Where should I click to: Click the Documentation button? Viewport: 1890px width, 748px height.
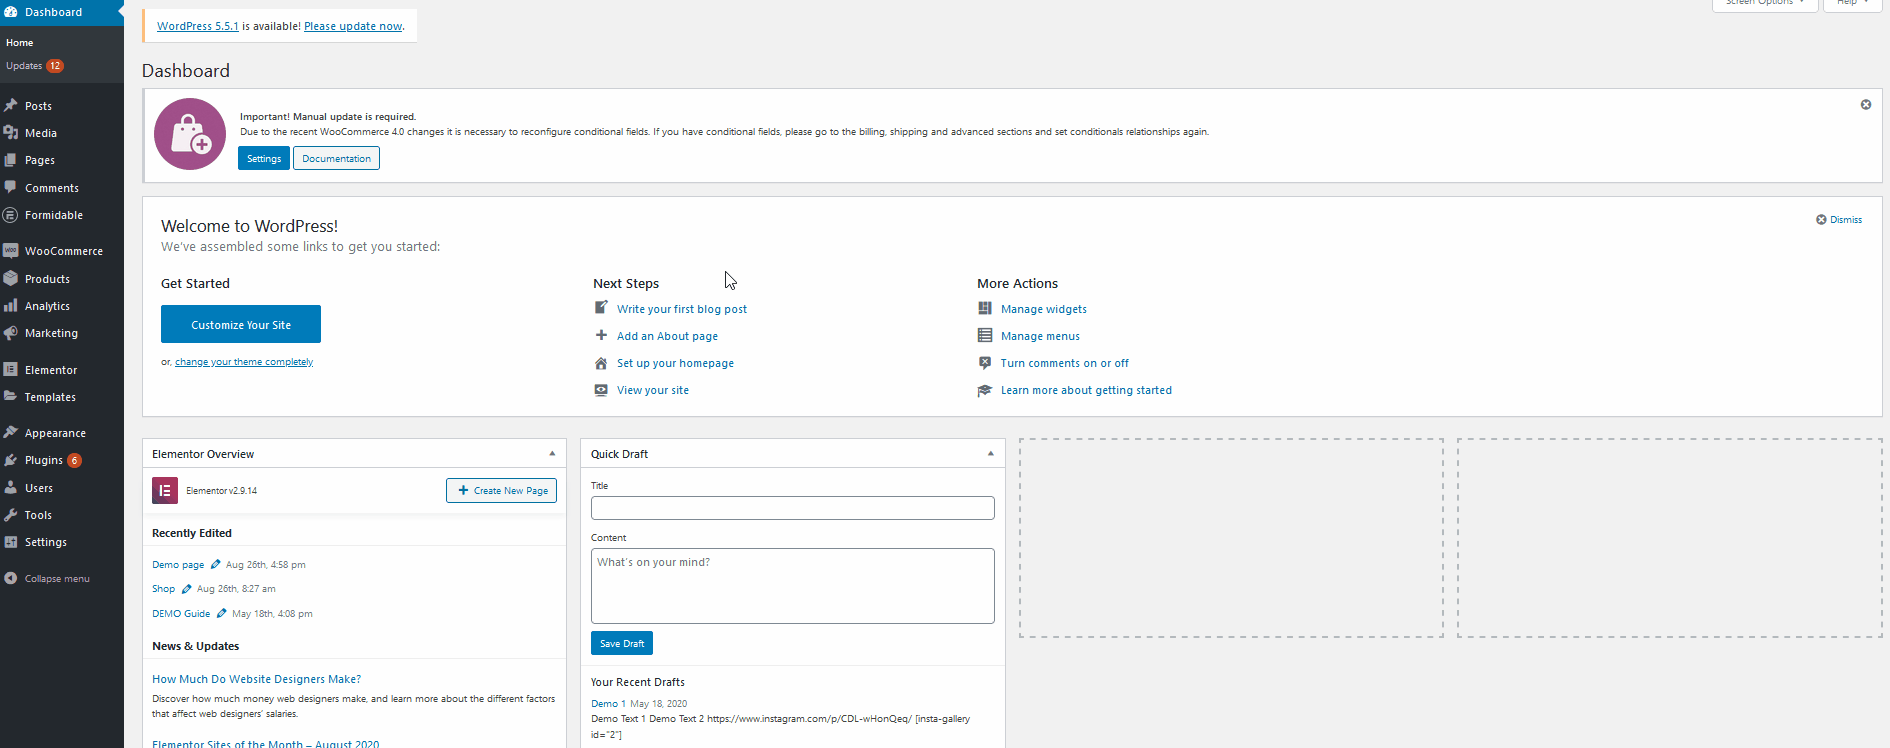[x=336, y=158]
